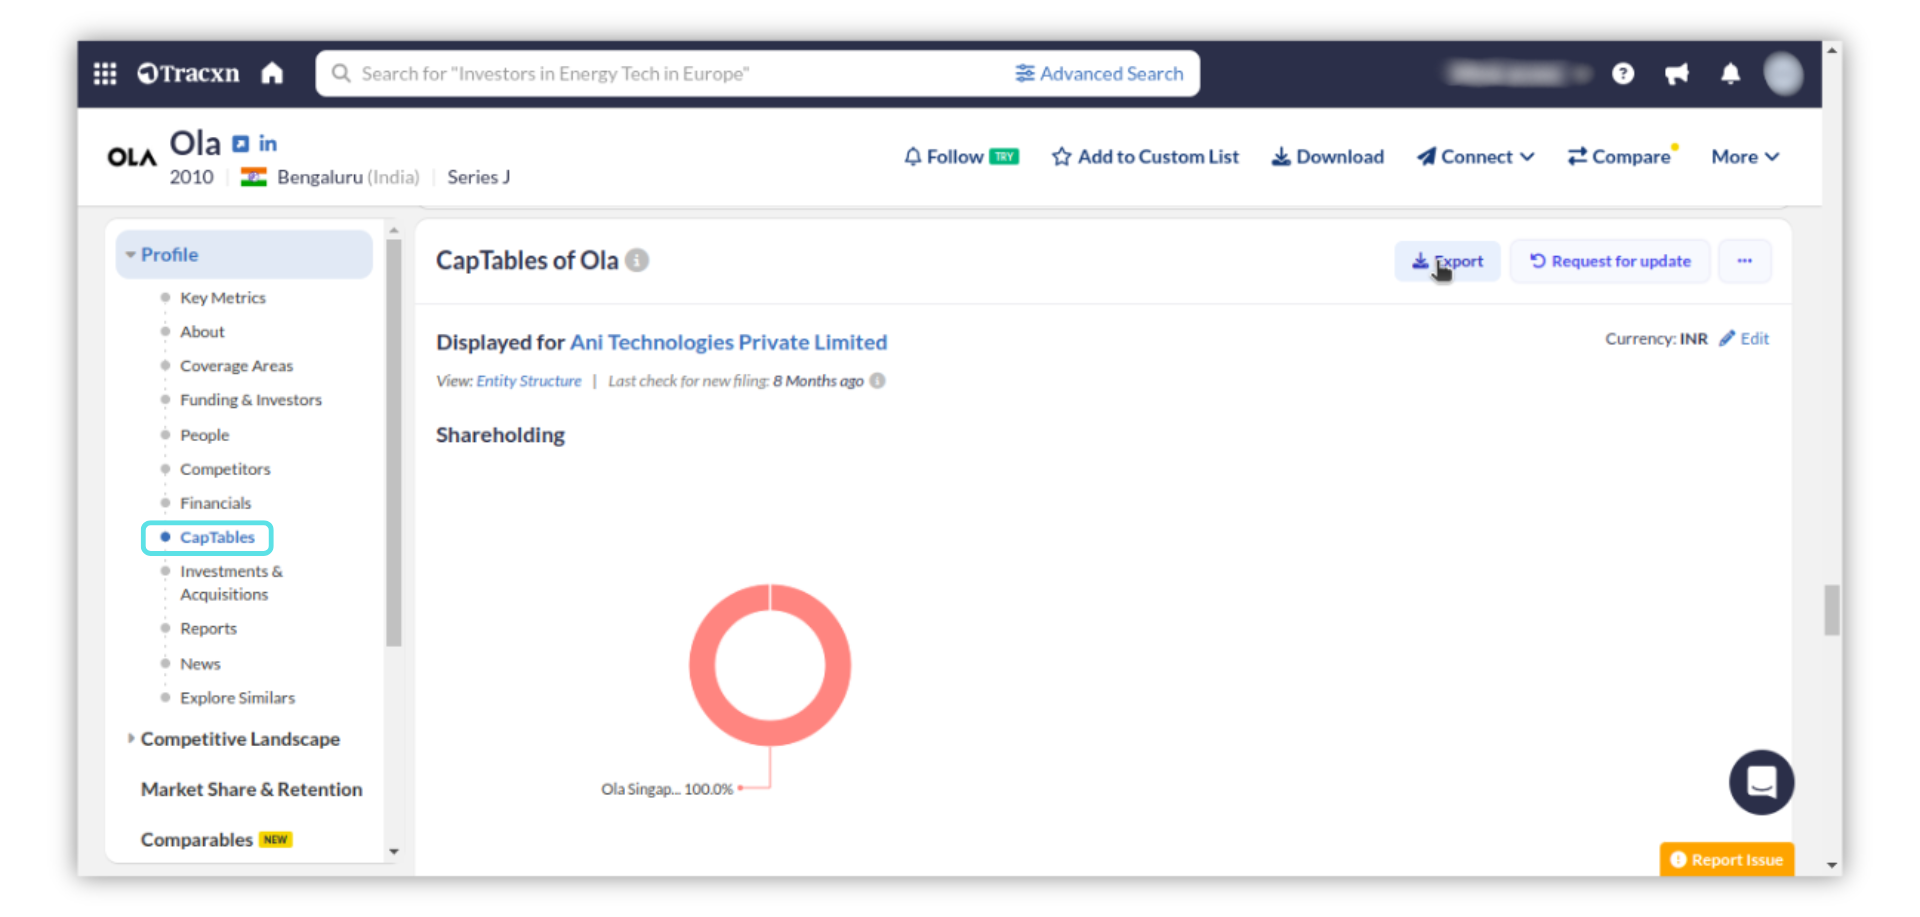Screen dimensions: 1920x917
Task: Open Ani Technologies Private Limited link
Action: coord(728,343)
